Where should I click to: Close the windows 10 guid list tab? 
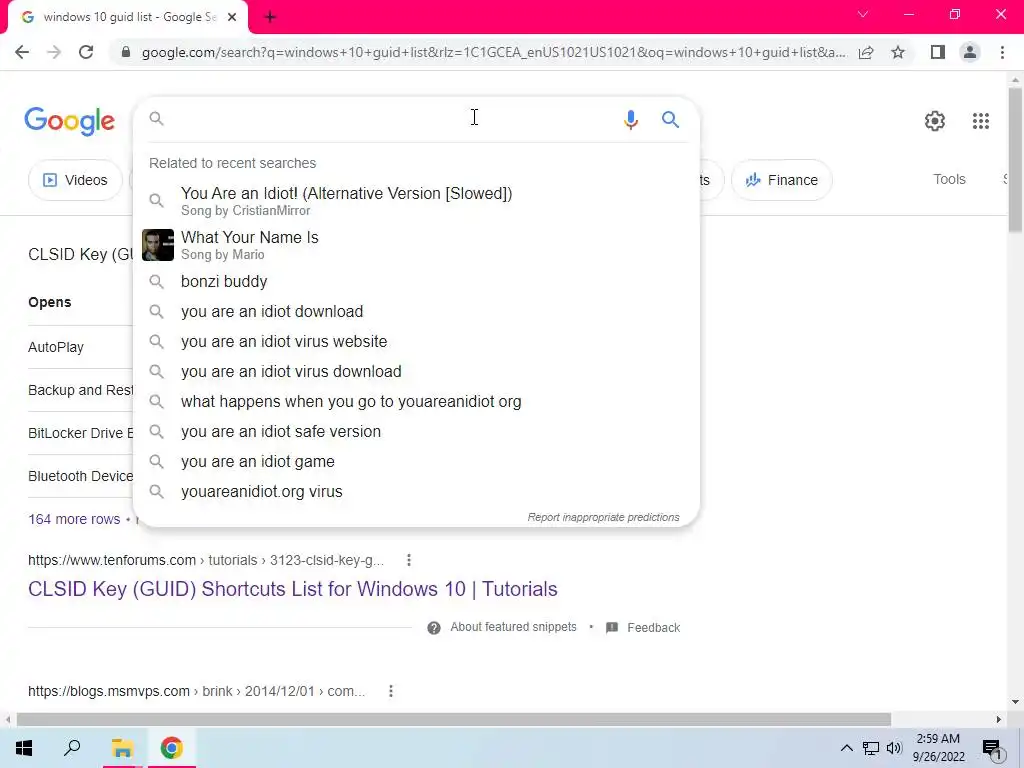pyautogui.click(x=232, y=17)
